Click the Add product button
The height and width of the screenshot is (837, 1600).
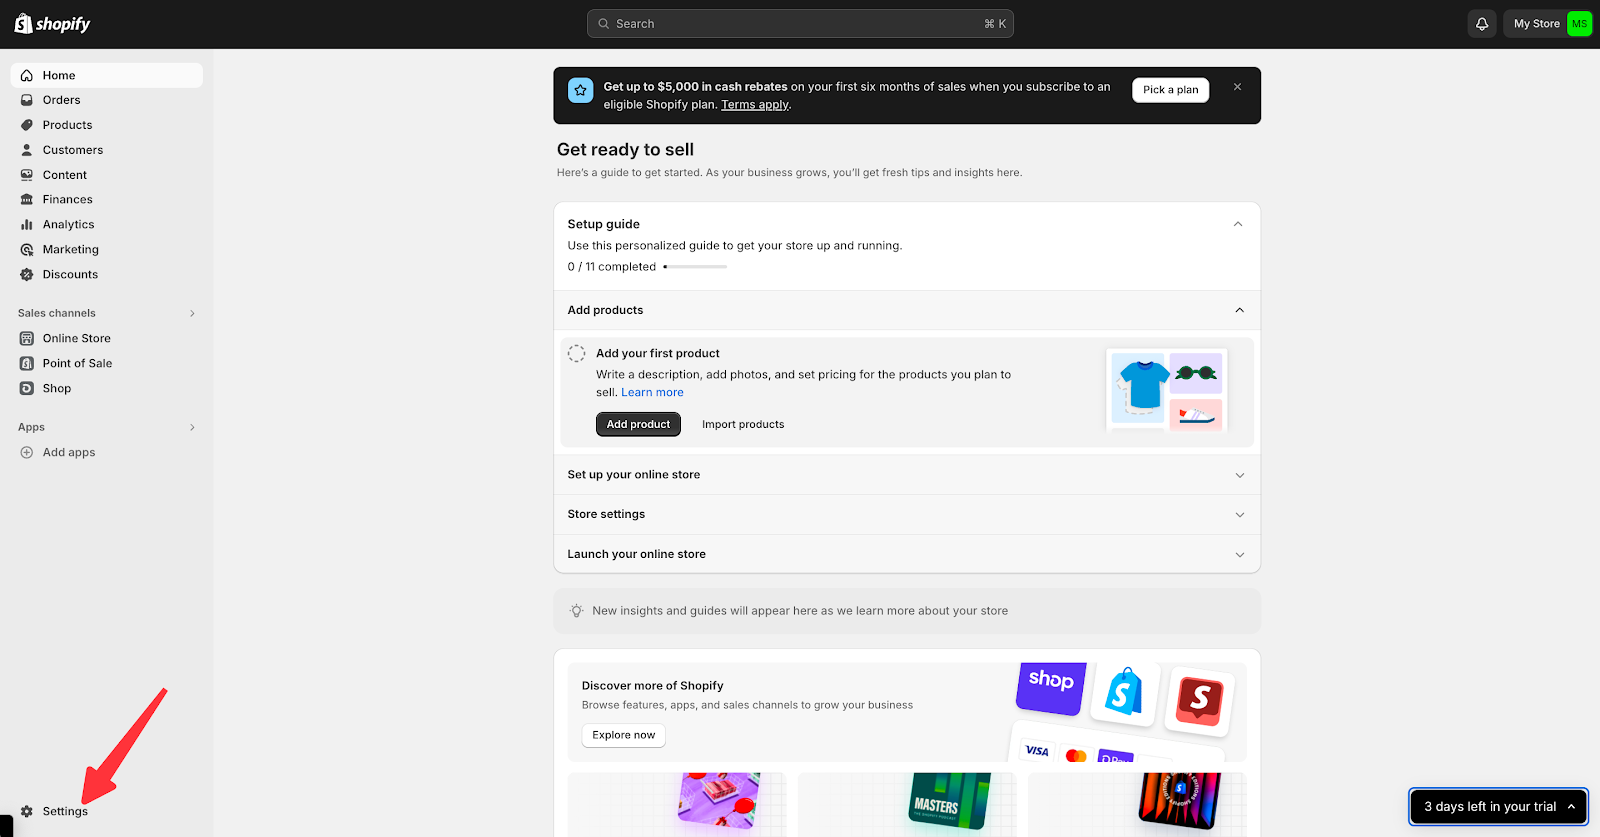click(638, 425)
